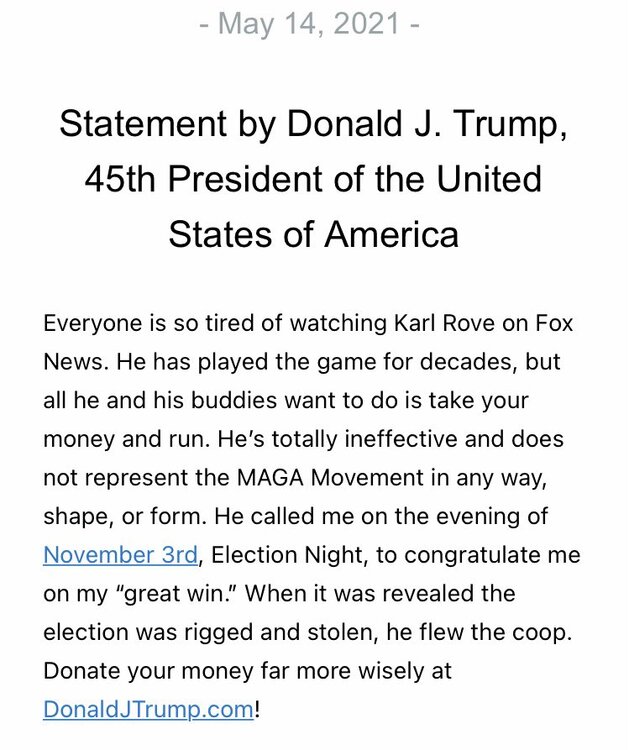Viewport: 629px width, 750px height.
Task: Click the quoted phrase "great win"
Action: click(x=170, y=594)
